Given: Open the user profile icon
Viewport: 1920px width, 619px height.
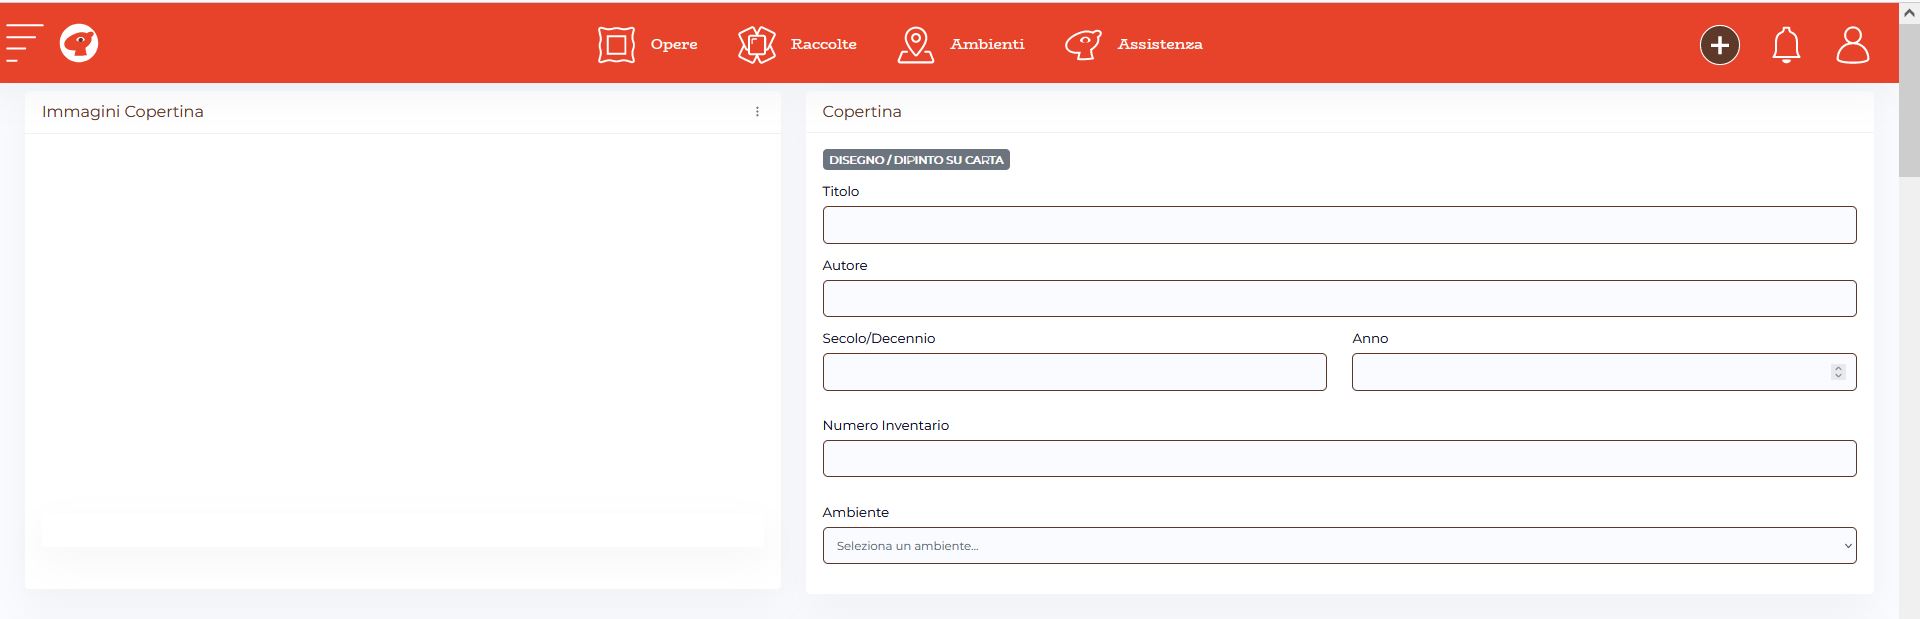Looking at the screenshot, I should (x=1852, y=45).
